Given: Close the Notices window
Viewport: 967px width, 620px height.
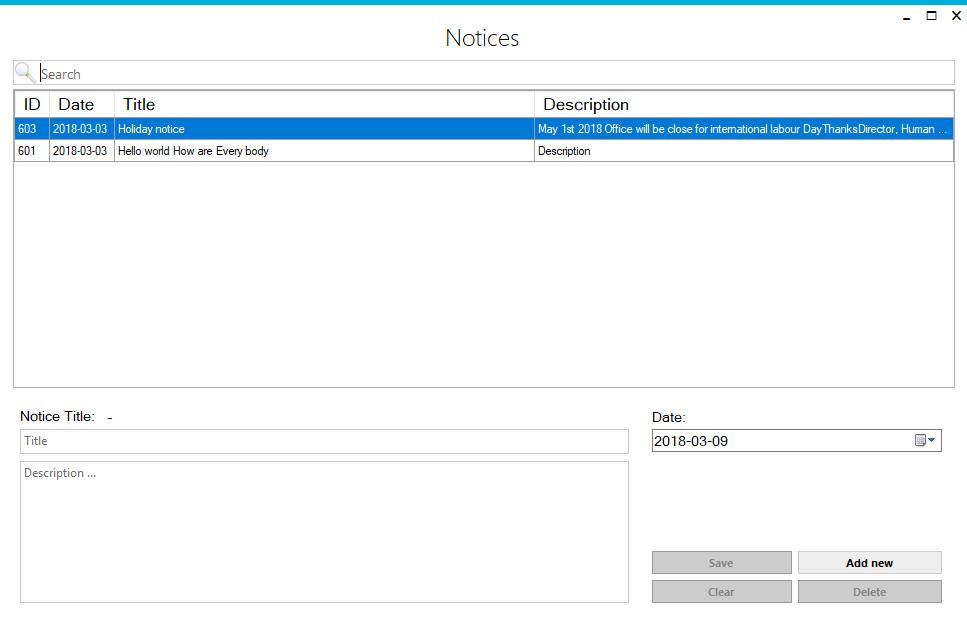Looking at the screenshot, I should click(957, 16).
